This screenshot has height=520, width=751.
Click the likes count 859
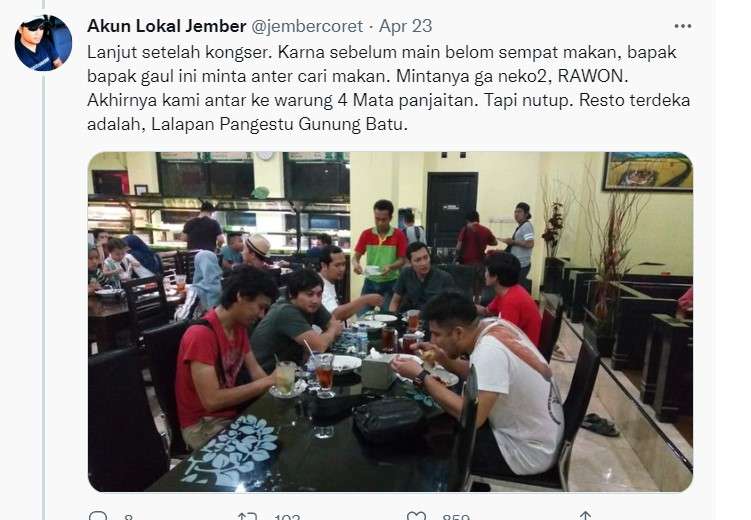[x=456, y=517]
